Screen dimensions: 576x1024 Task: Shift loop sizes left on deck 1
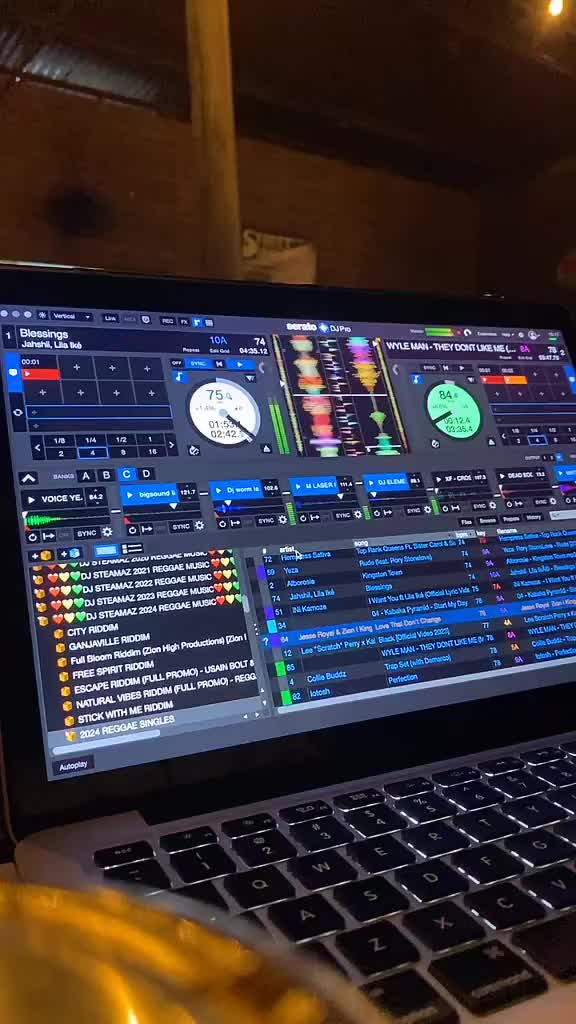point(39,447)
